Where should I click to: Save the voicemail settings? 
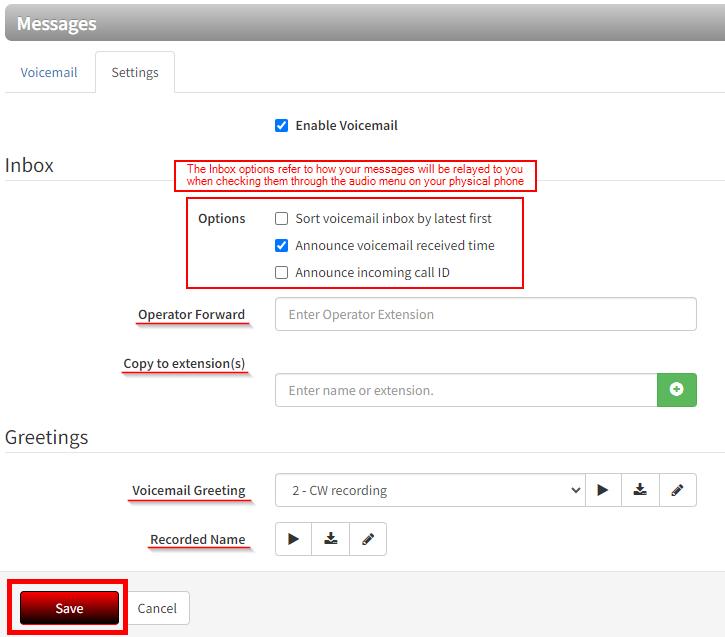click(x=69, y=608)
